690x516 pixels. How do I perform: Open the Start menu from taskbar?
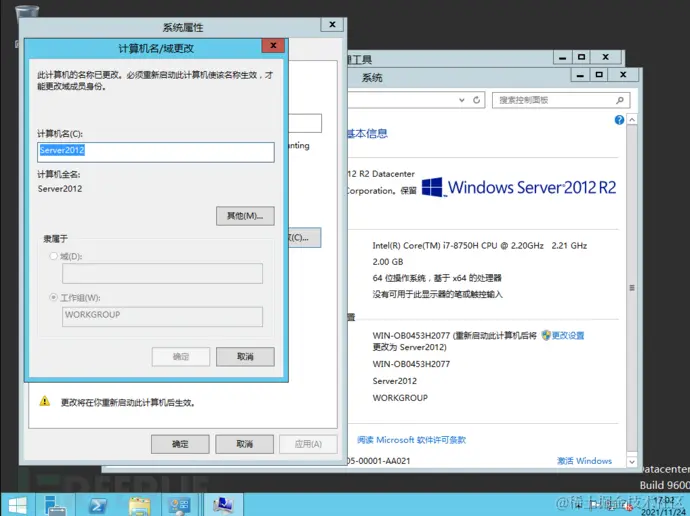coord(18,505)
